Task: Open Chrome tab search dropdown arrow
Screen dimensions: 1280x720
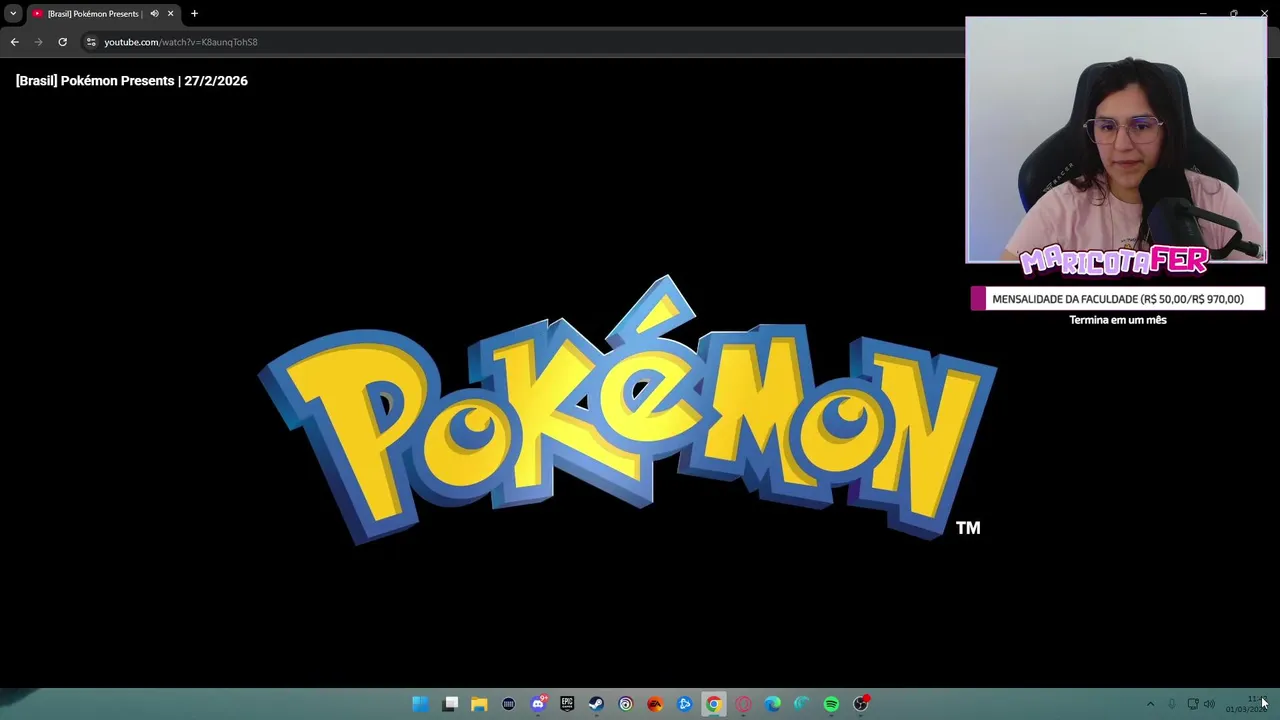Action: (x=13, y=14)
